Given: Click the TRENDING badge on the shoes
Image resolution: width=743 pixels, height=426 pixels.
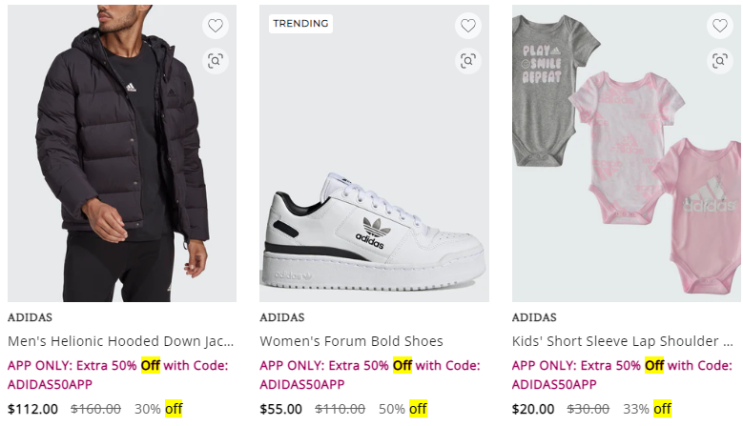Looking at the screenshot, I should [301, 24].
